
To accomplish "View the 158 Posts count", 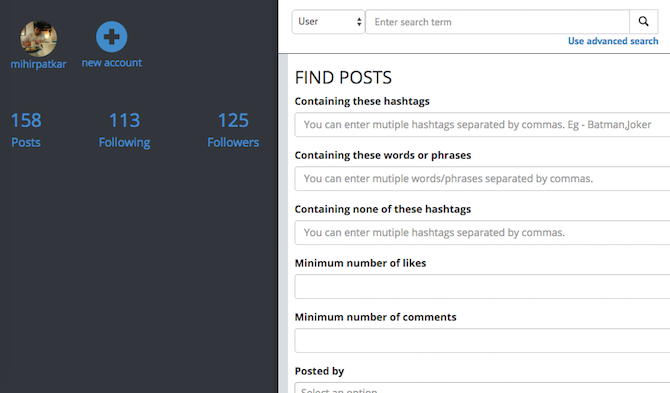I will [x=26, y=130].
